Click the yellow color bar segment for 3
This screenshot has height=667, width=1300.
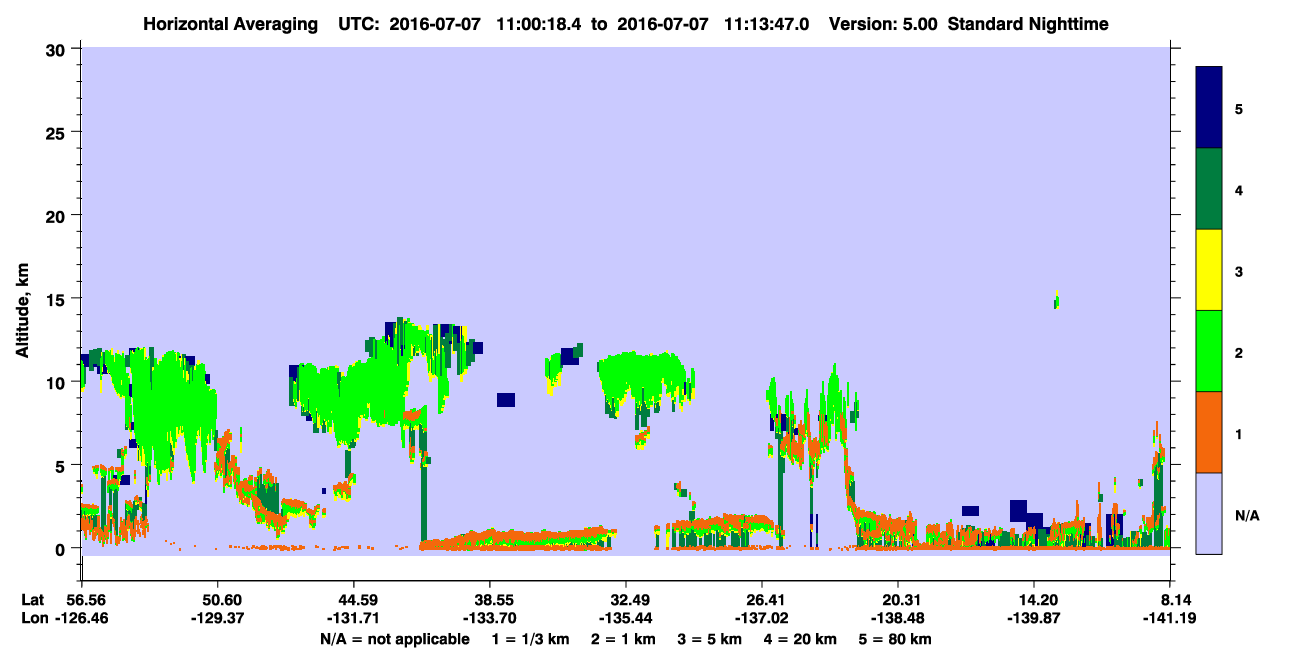[1209, 270]
